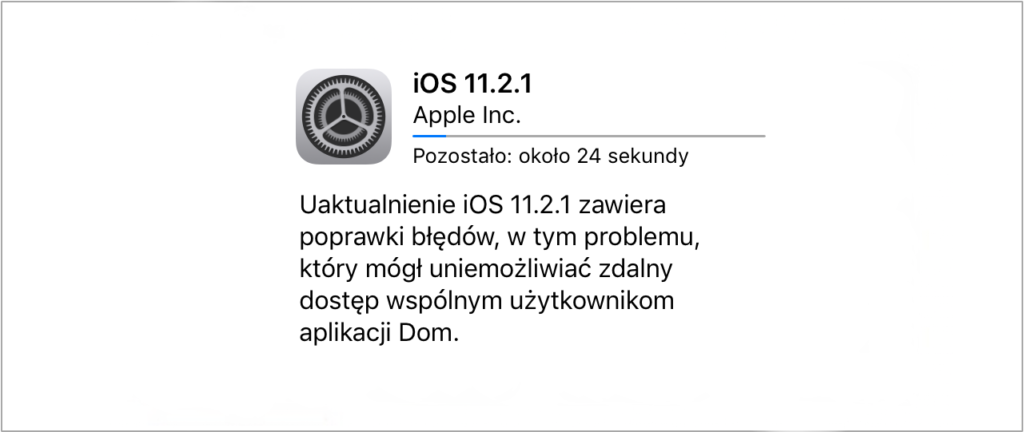This screenshot has height=432, width=1024.
Task: Tap the word "Pozostało:" in the status line
Action: (x=462, y=157)
